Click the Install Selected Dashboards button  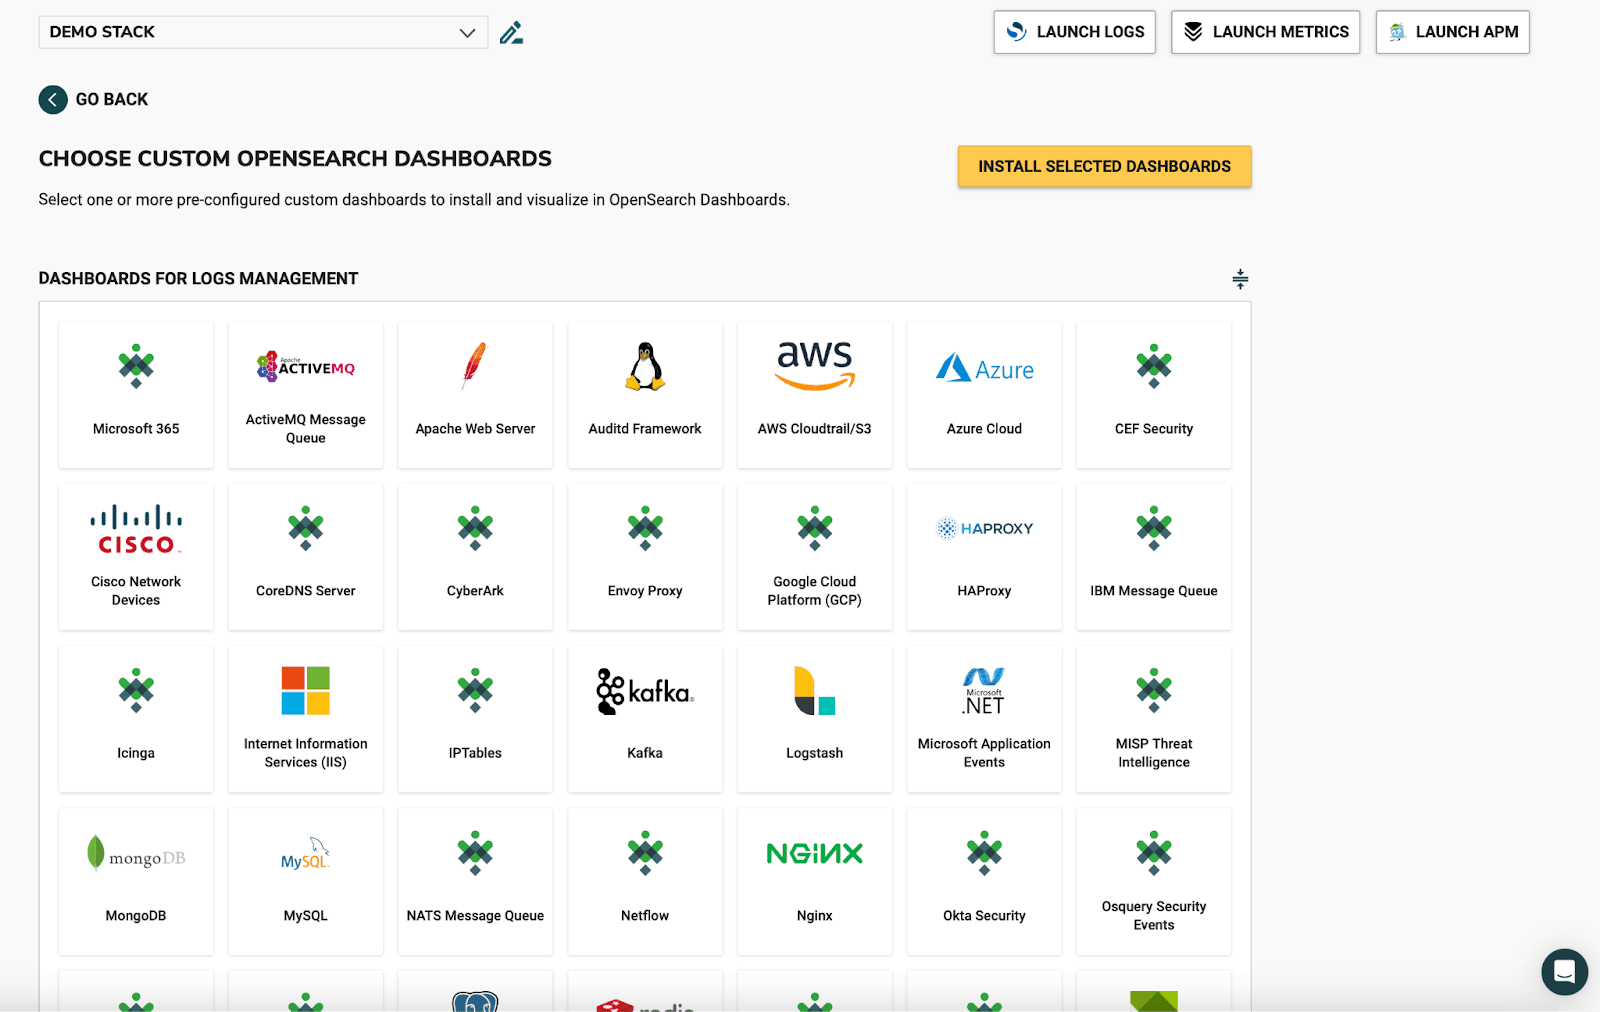coord(1104,166)
